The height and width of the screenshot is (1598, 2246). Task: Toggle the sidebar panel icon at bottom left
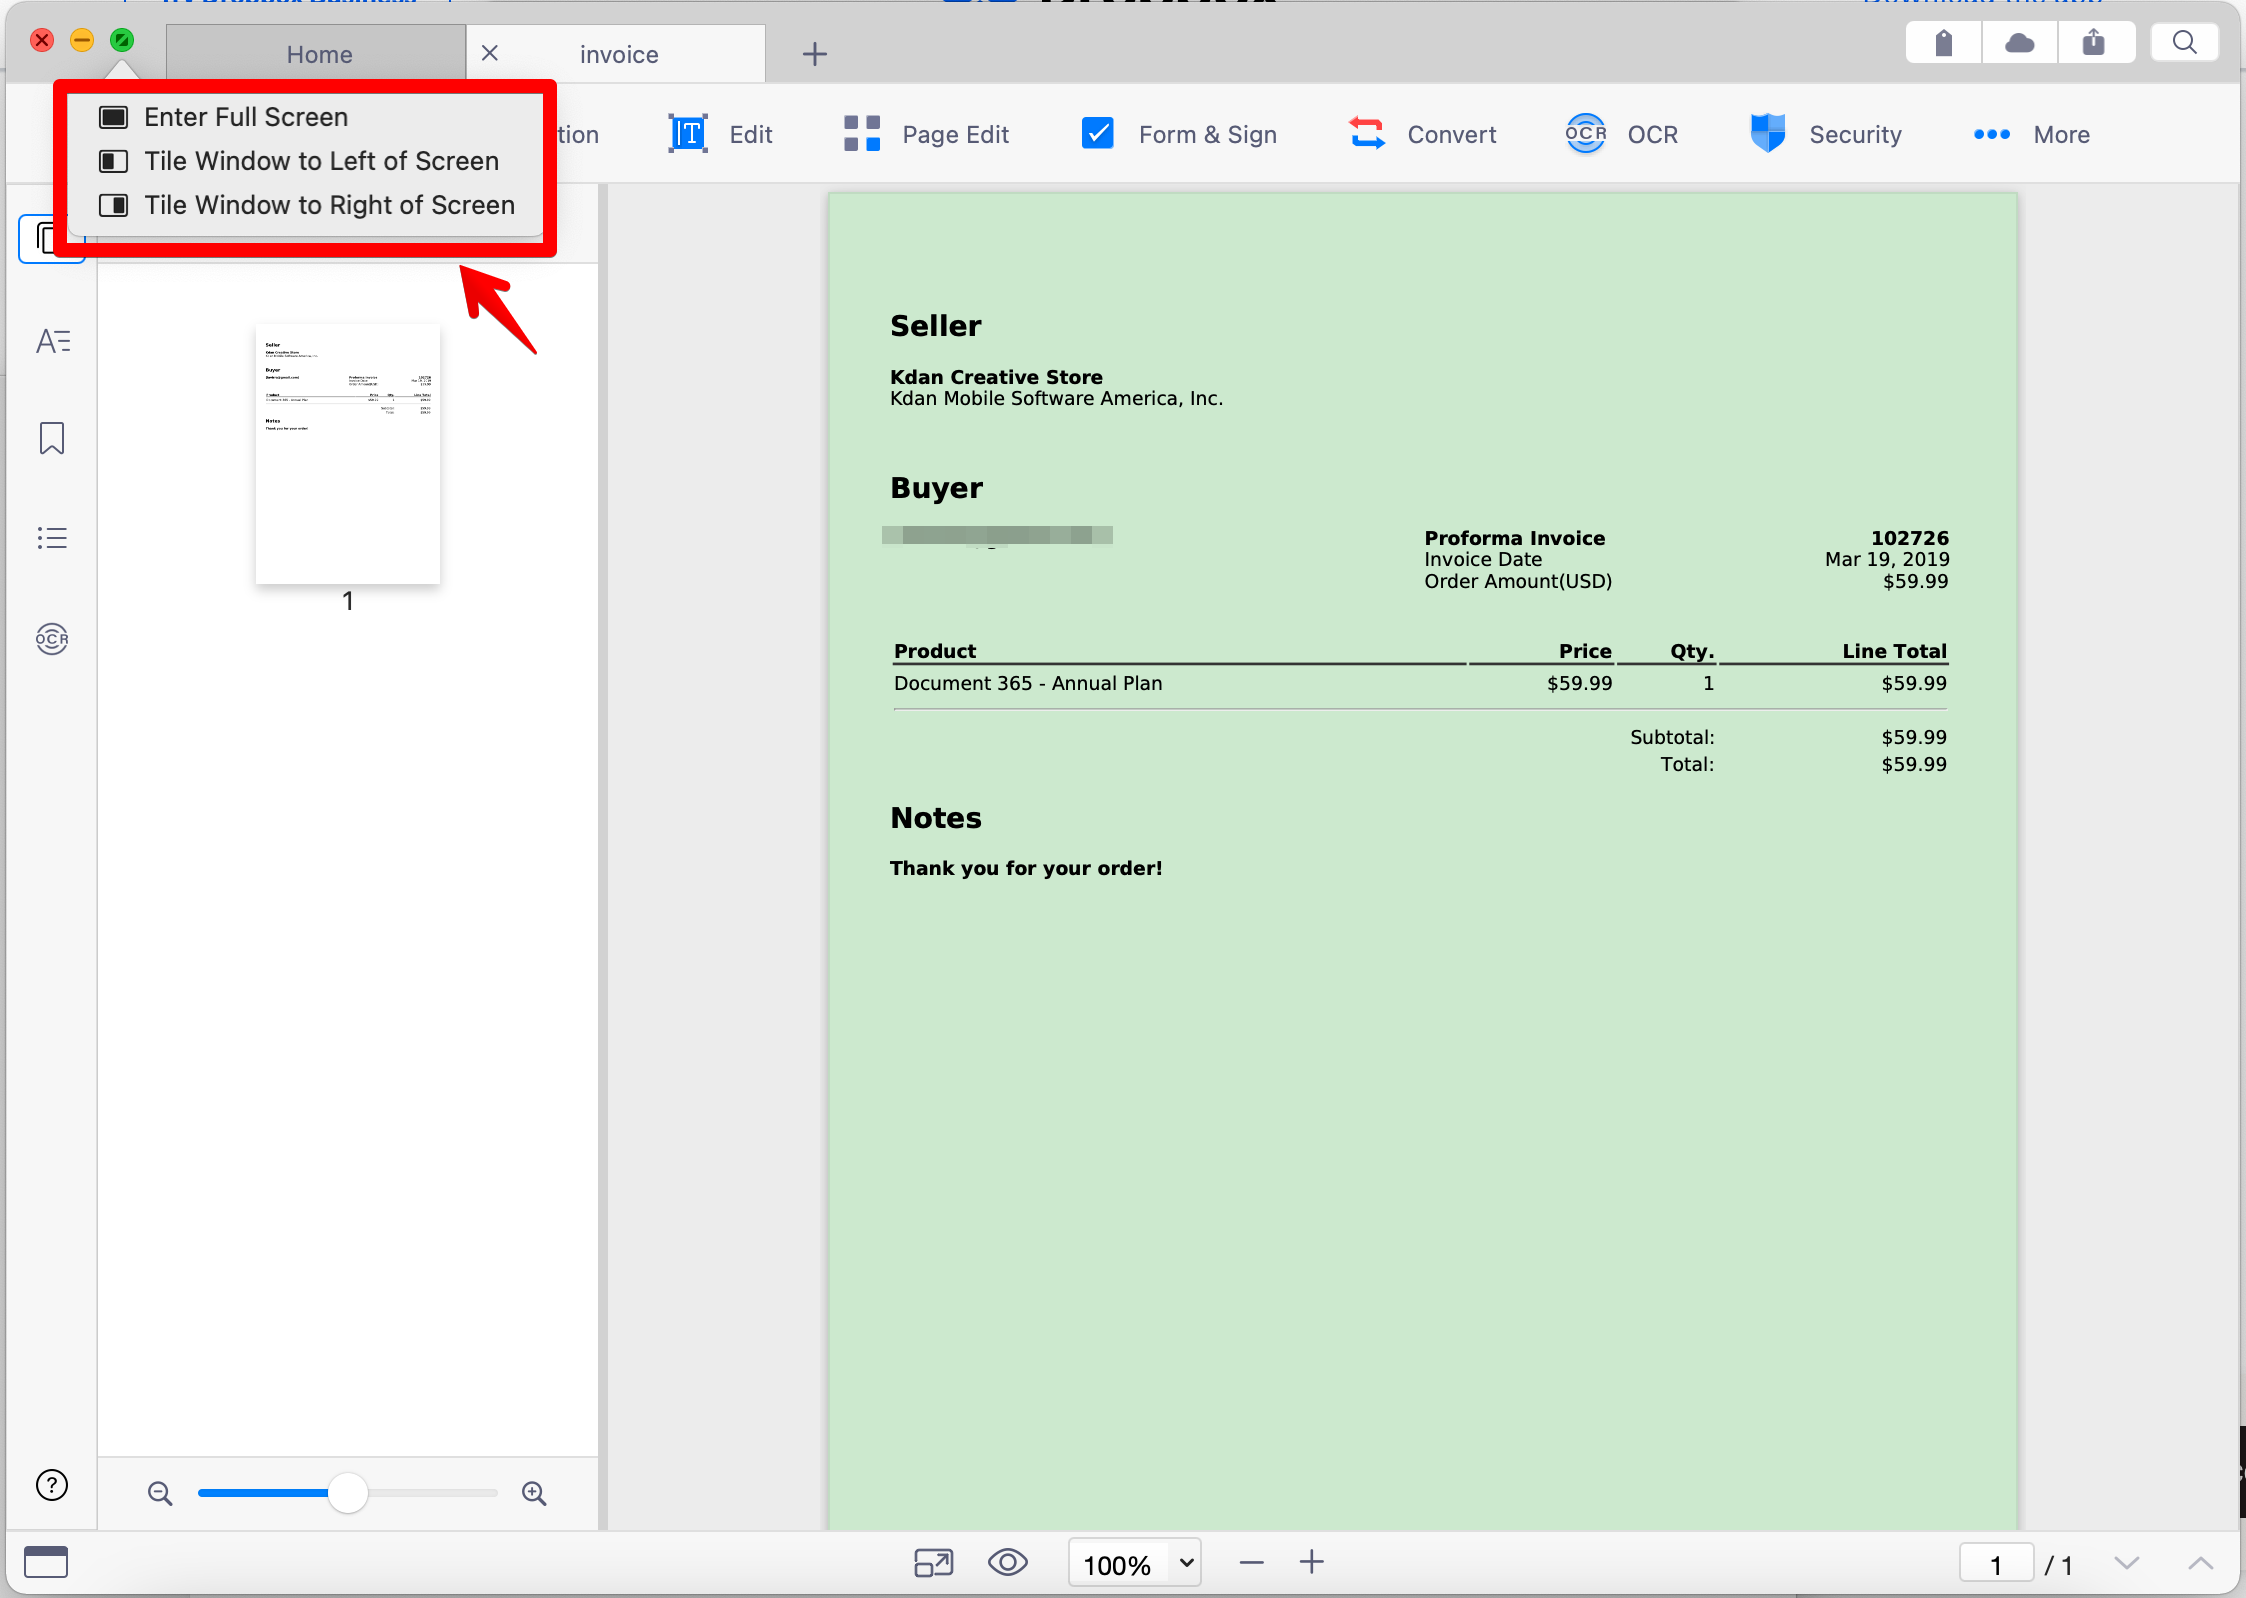click(46, 1562)
